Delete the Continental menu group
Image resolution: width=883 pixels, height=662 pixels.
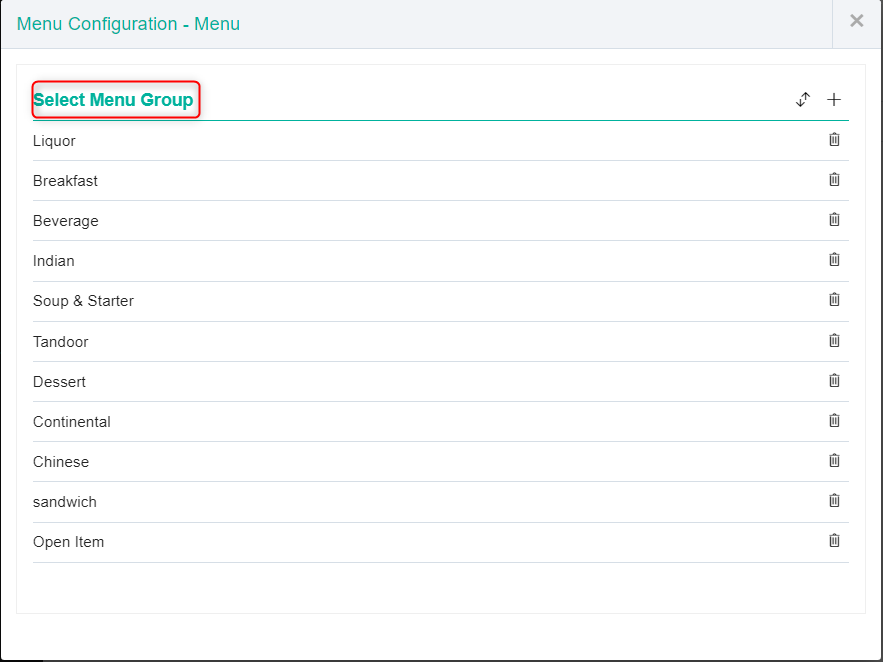[x=835, y=420]
